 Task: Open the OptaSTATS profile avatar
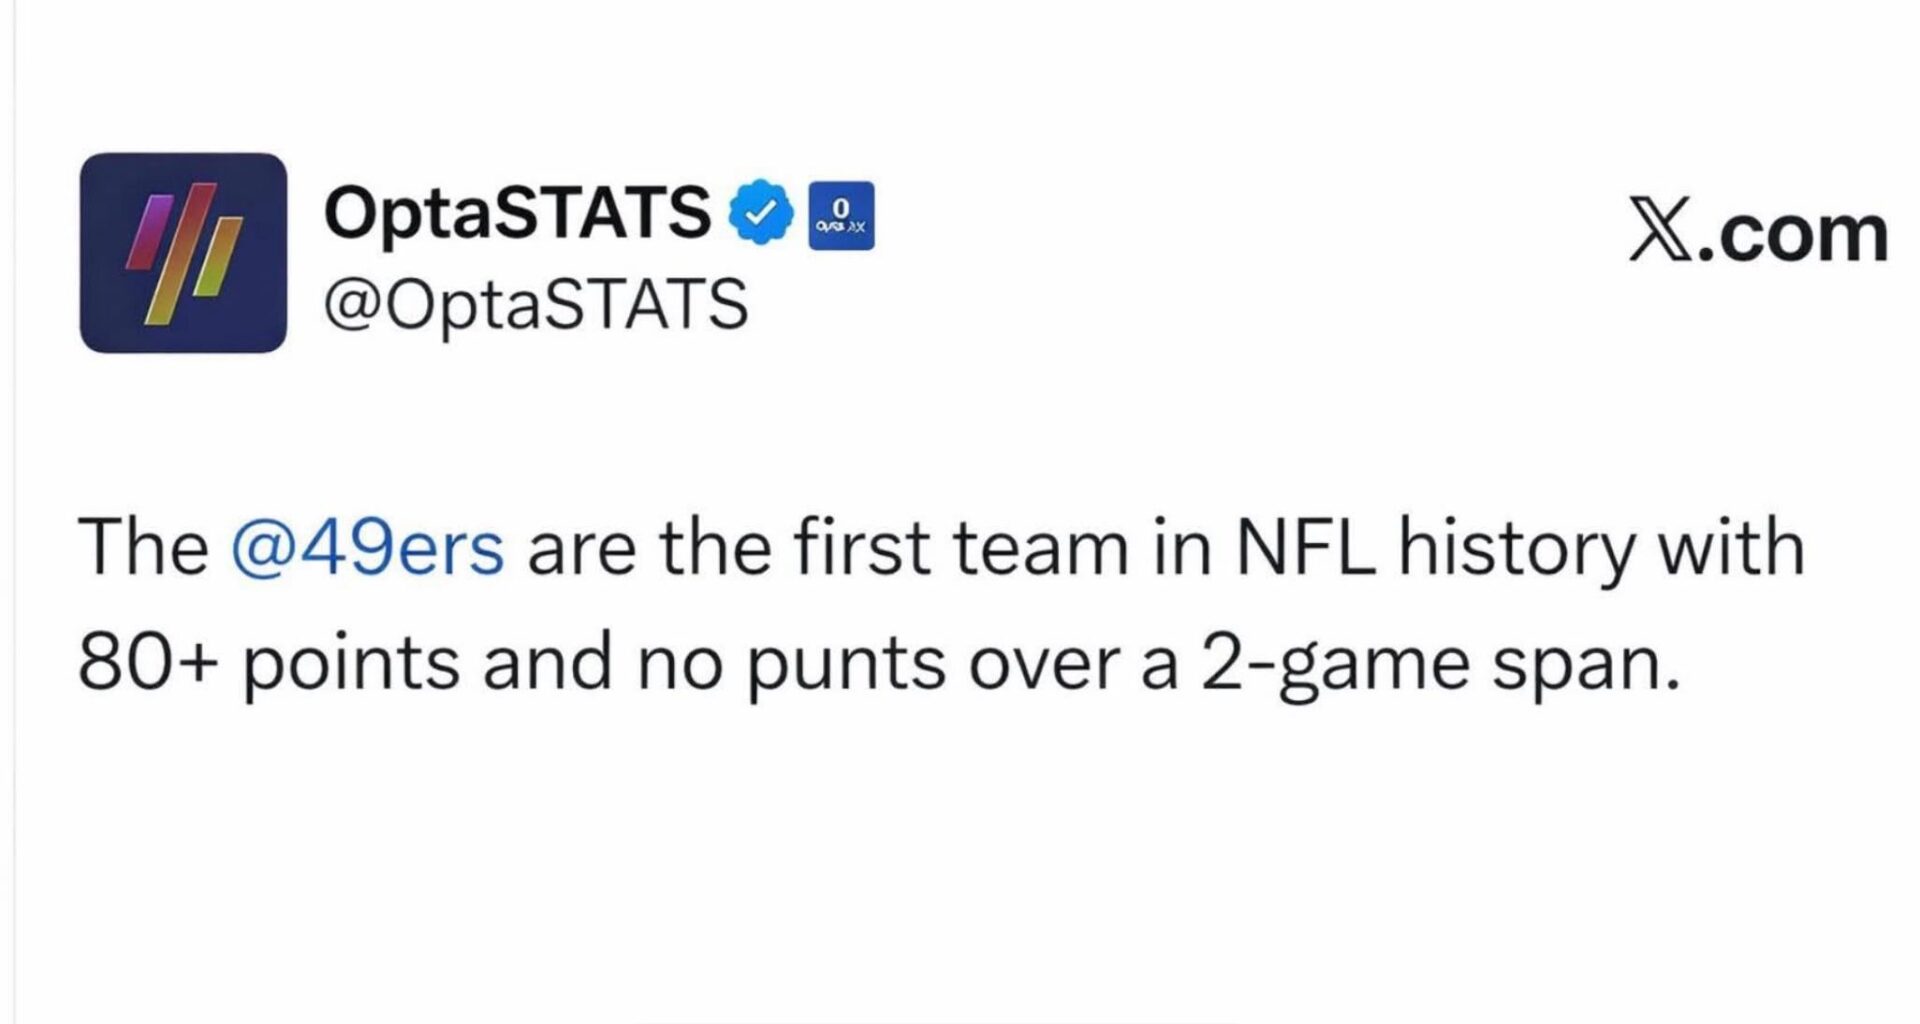click(183, 252)
